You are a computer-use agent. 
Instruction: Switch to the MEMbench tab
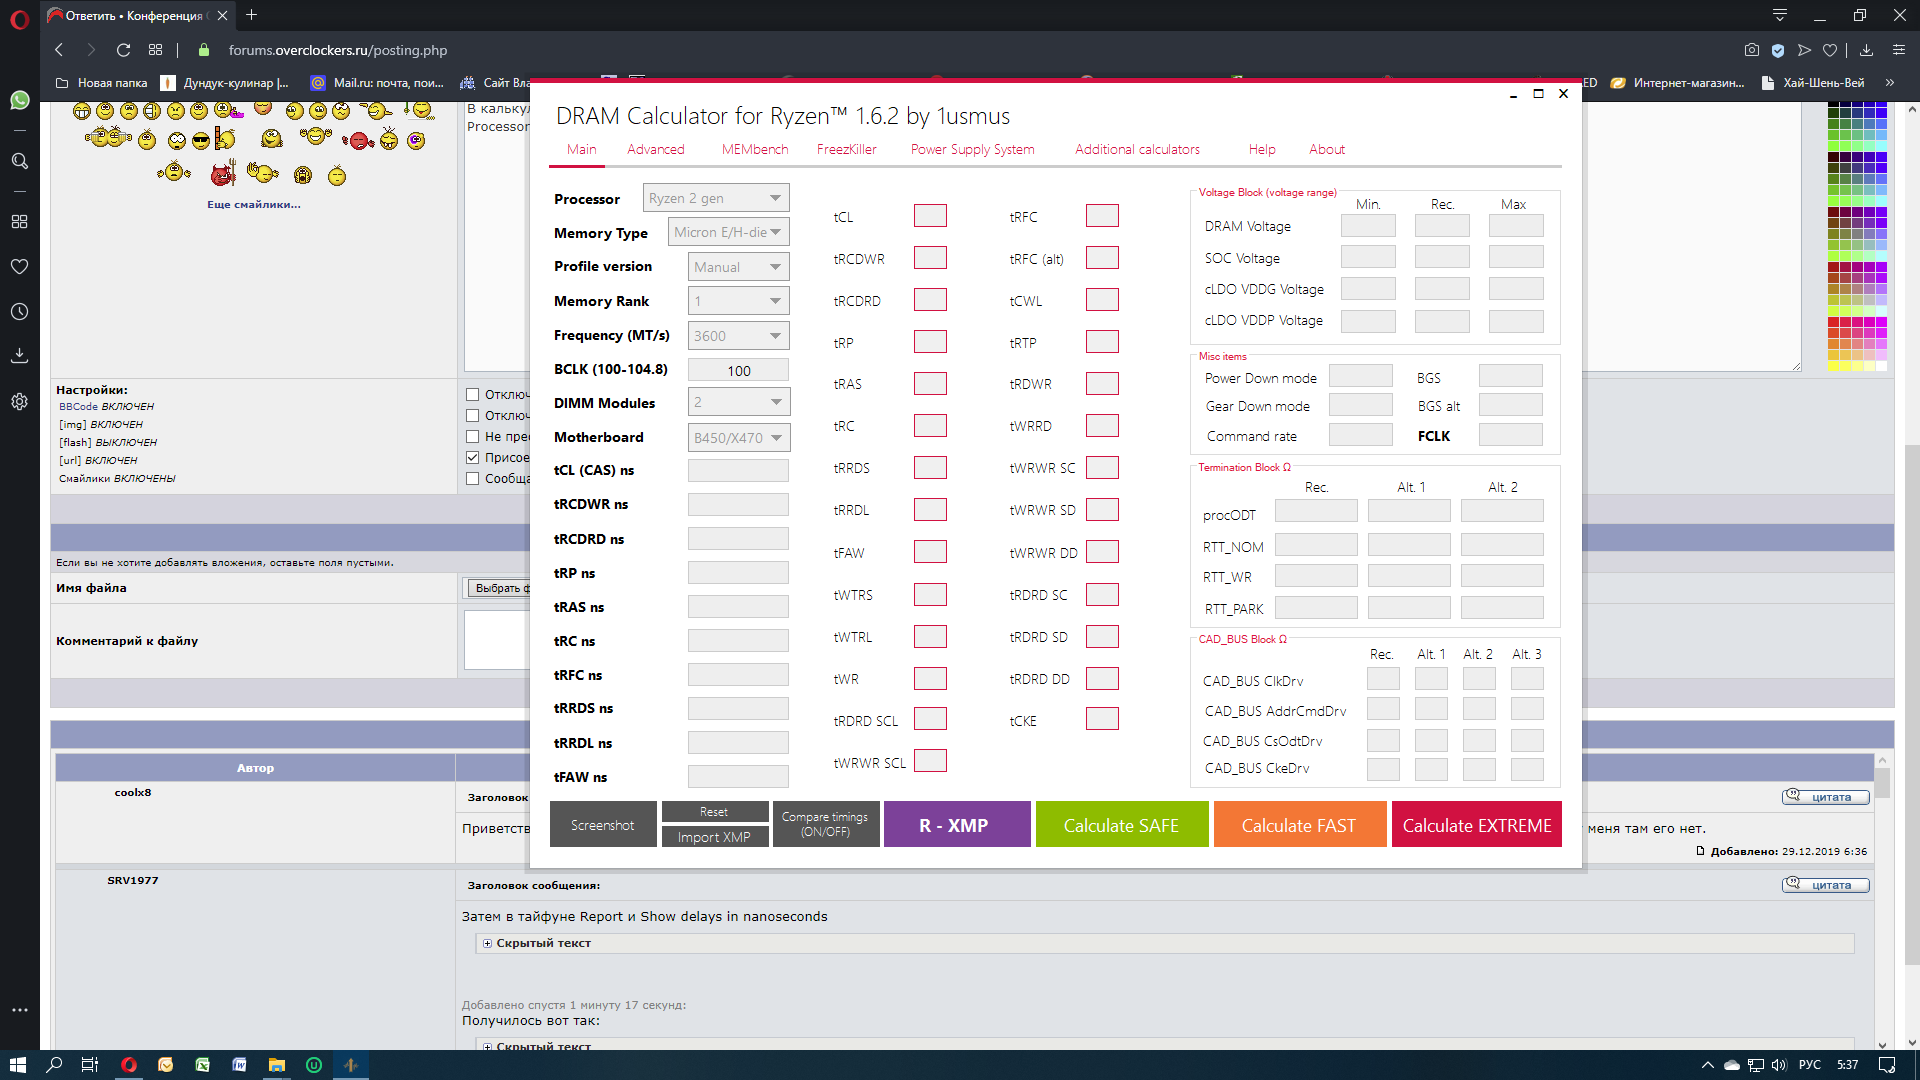pos(754,149)
